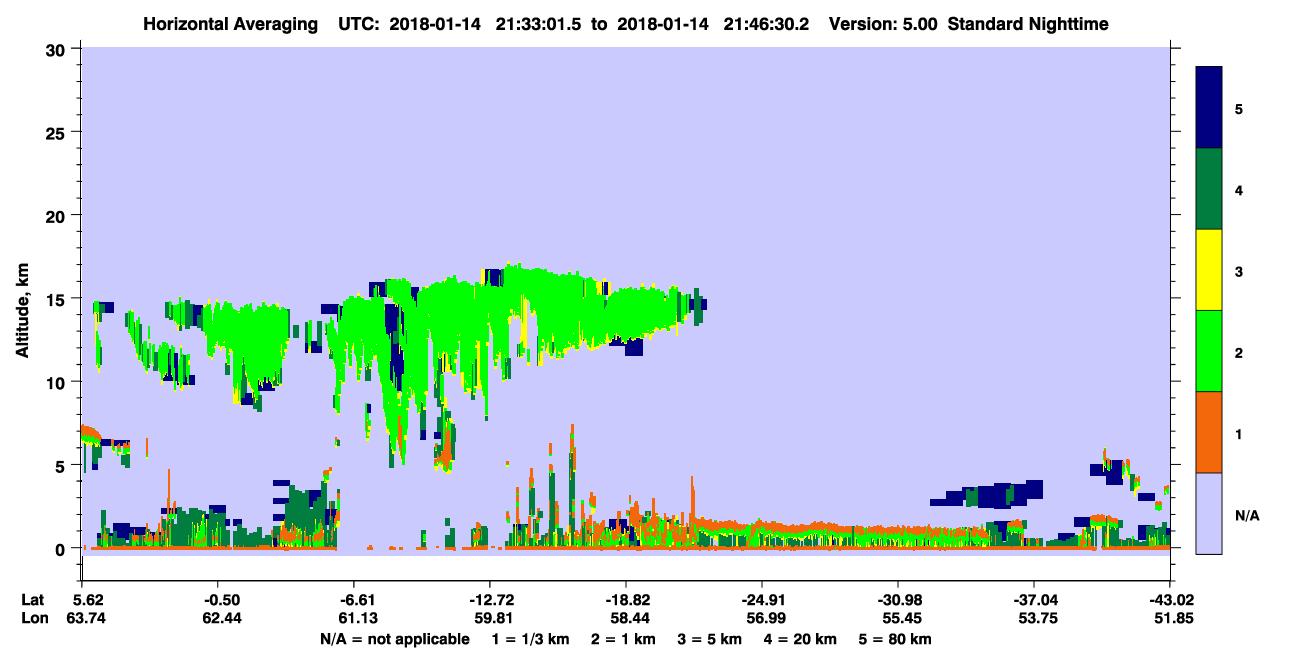
Task: Click the dark blue colorbar segment labeled 5
Action: coord(1209,108)
